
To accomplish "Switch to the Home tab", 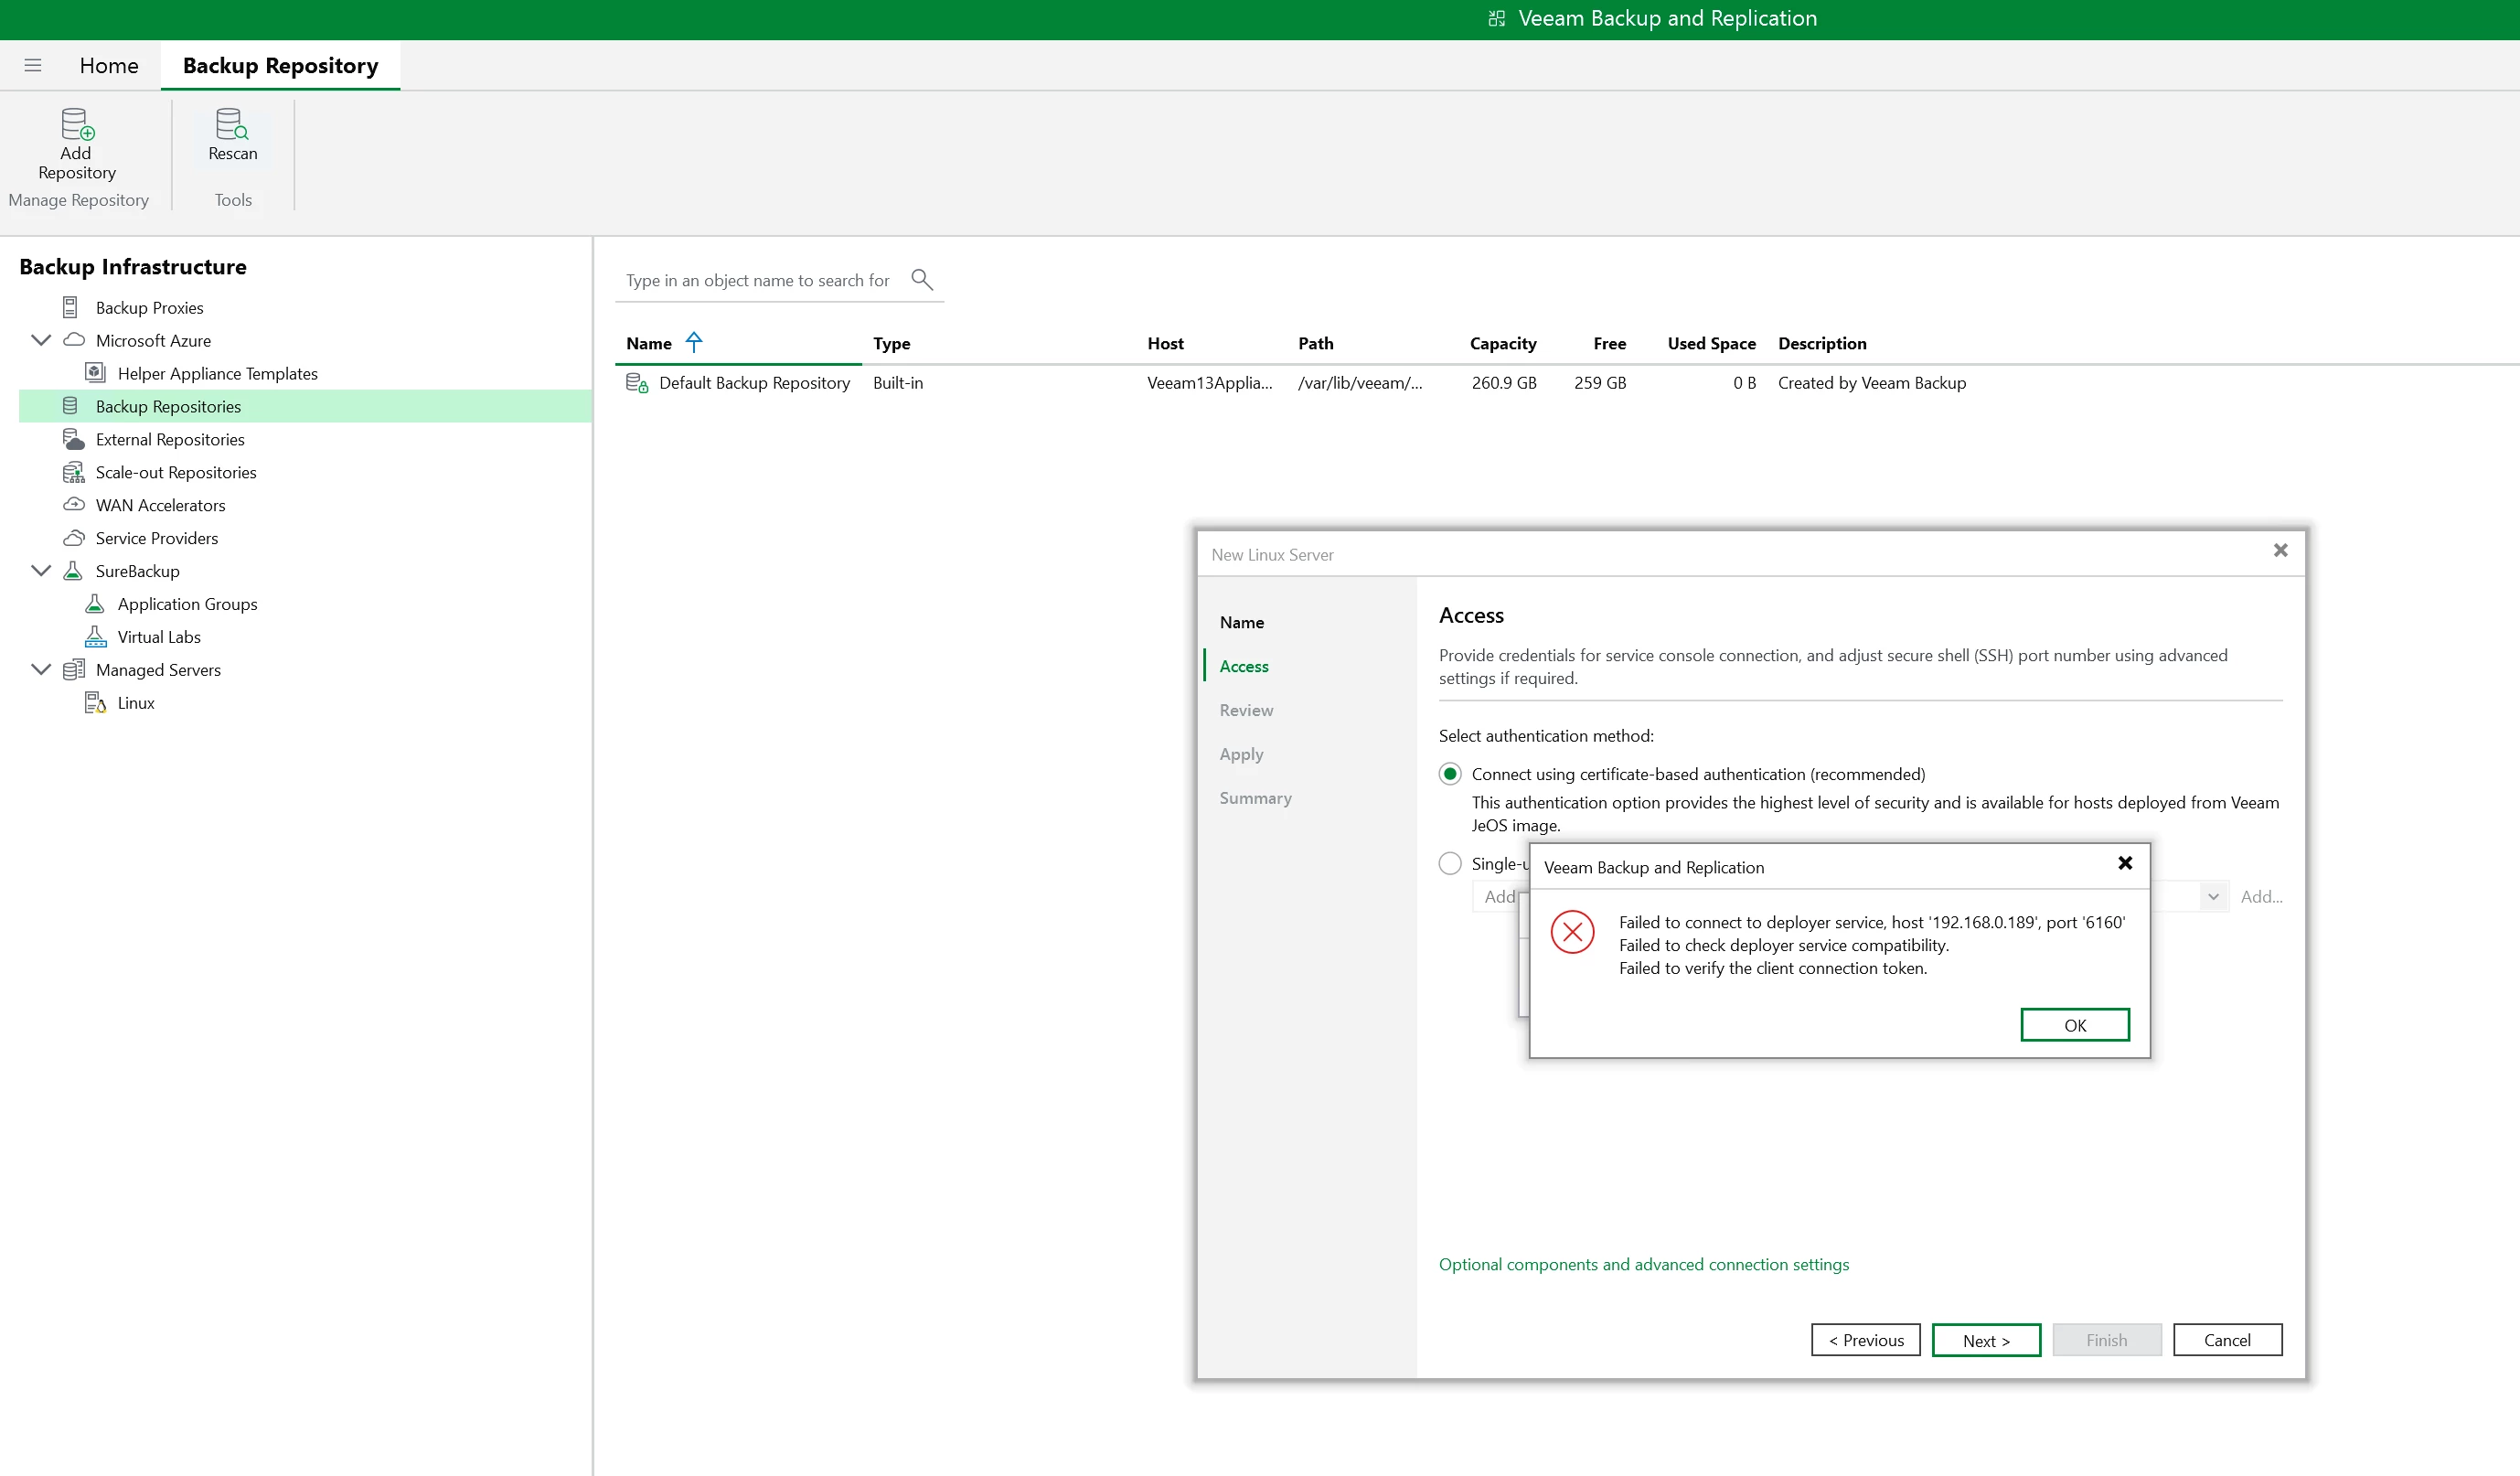I will pyautogui.click(x=109, y=66).
